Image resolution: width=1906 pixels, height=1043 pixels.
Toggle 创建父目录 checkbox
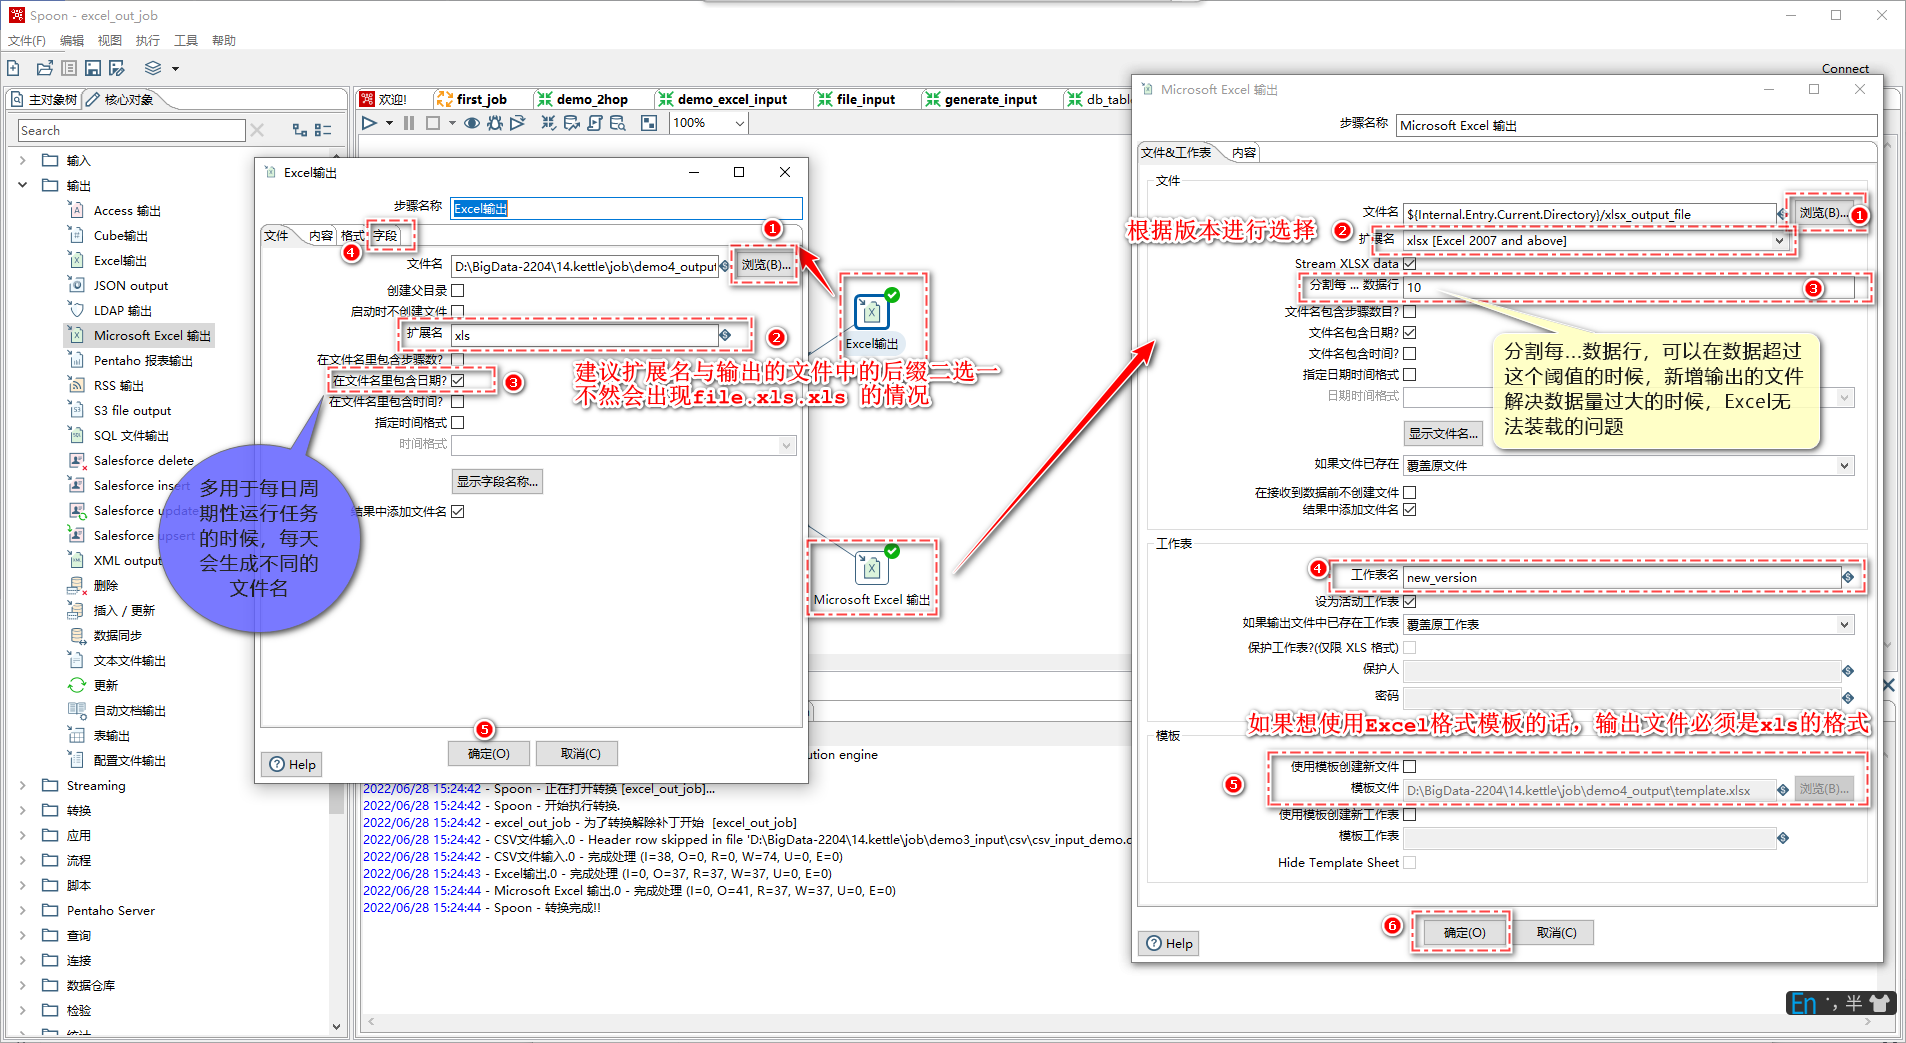(458, 290)
